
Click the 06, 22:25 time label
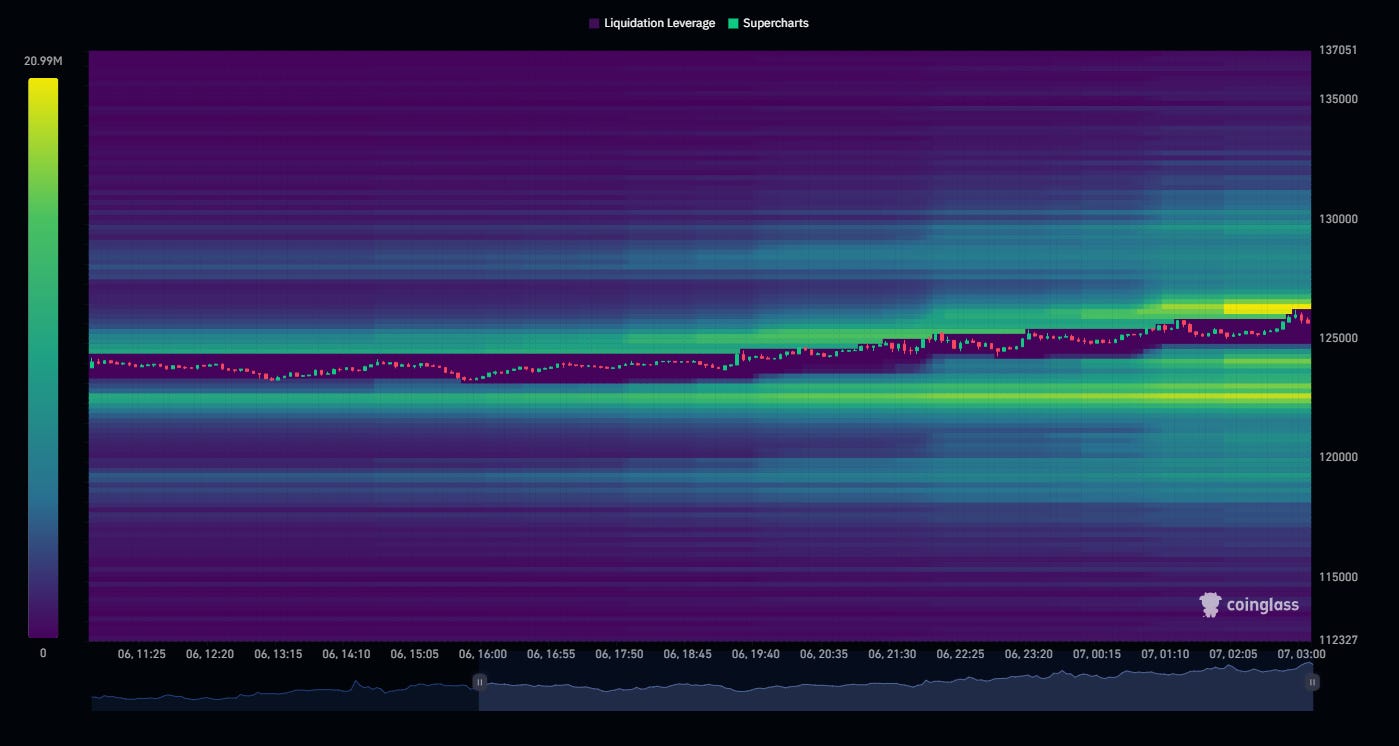coord(960,654)
